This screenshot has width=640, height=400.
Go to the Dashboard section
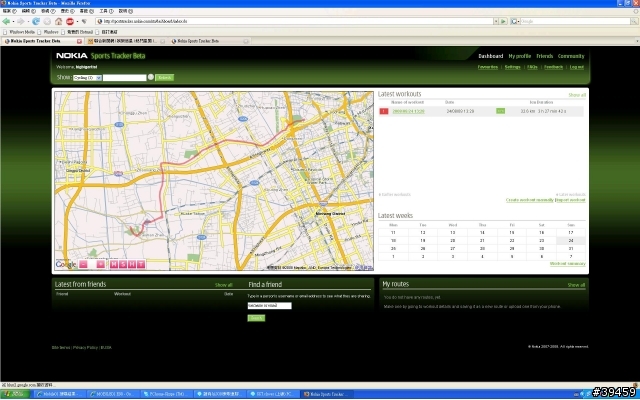point(491,56)
